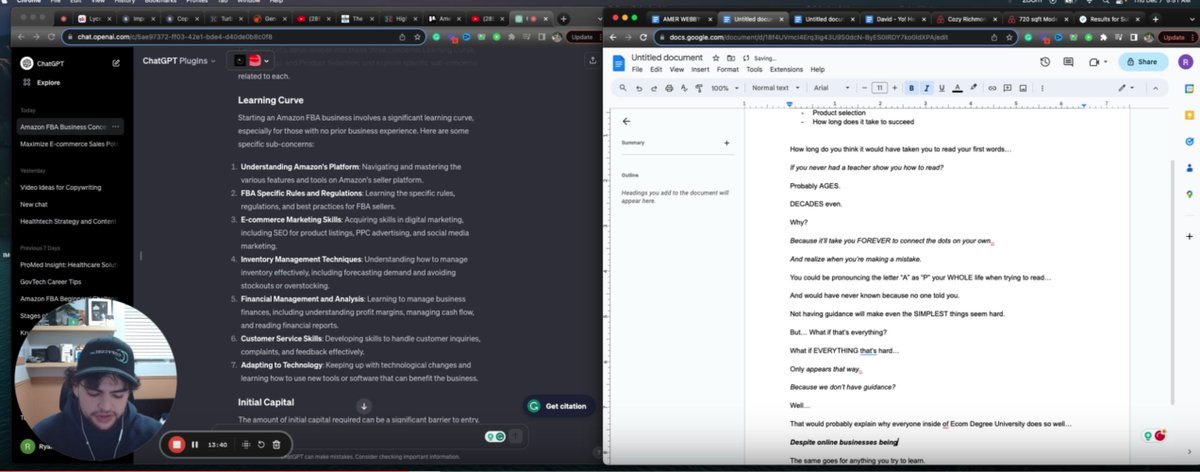Open recorder drawing tools icon
Viewport: 1200px width, 472px height.
(246, 444)
